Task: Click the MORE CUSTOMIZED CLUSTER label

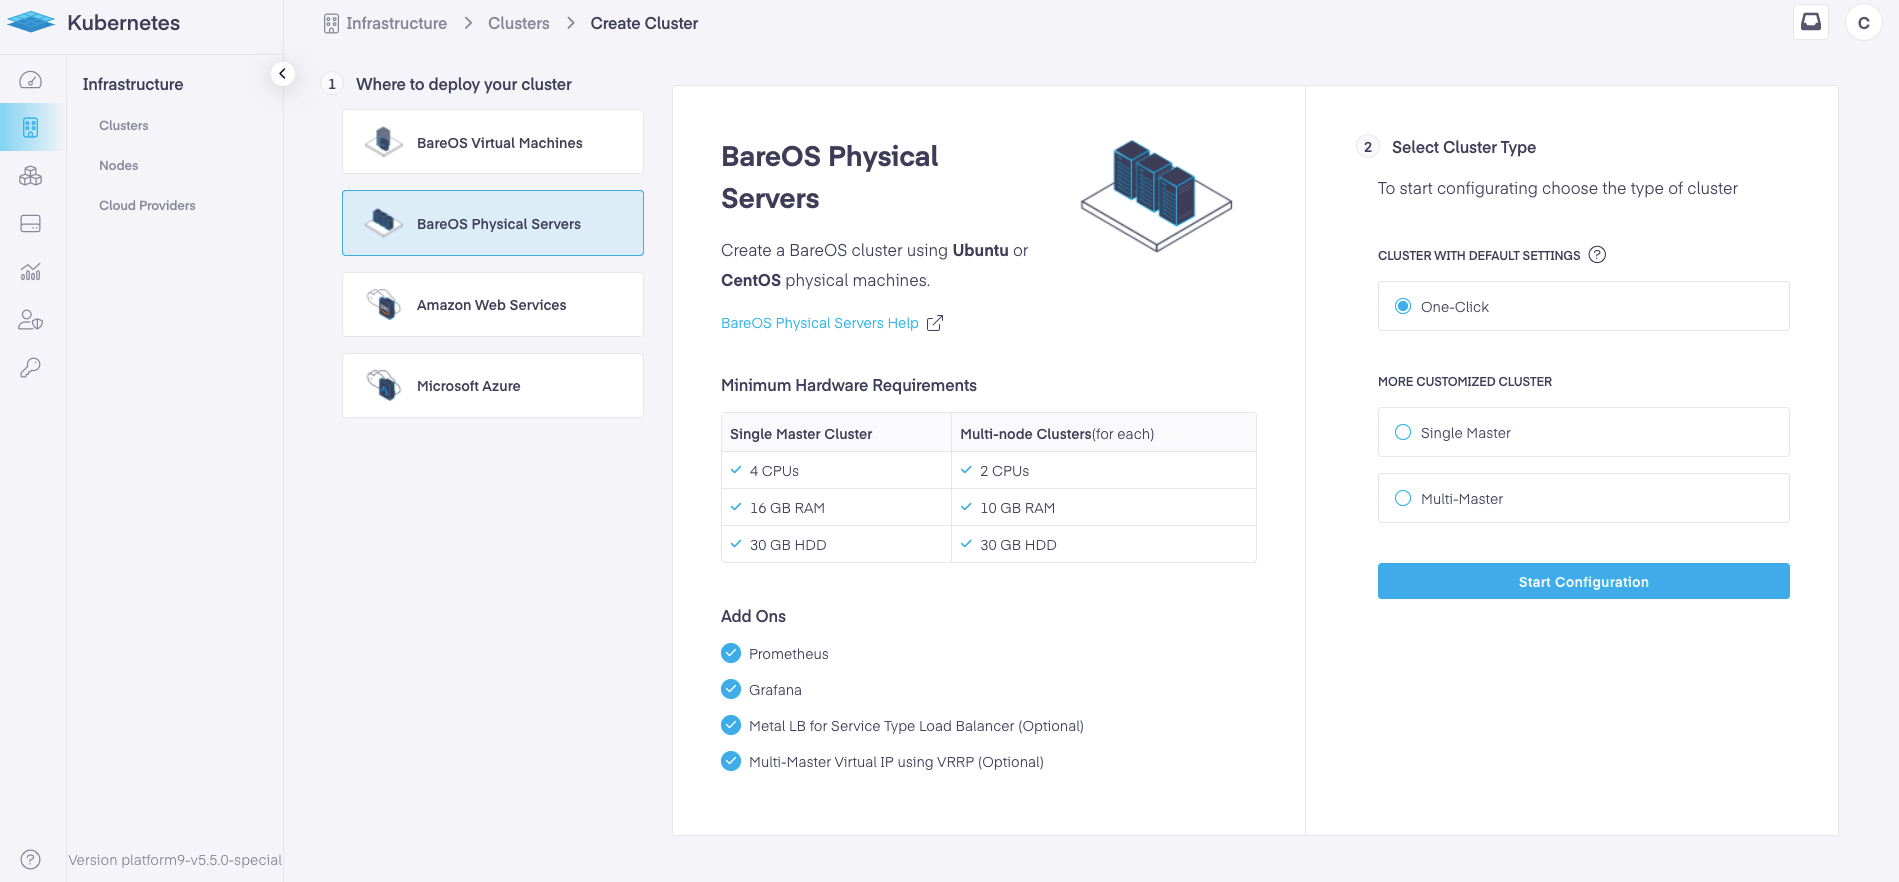Action: coord(1465,382)
